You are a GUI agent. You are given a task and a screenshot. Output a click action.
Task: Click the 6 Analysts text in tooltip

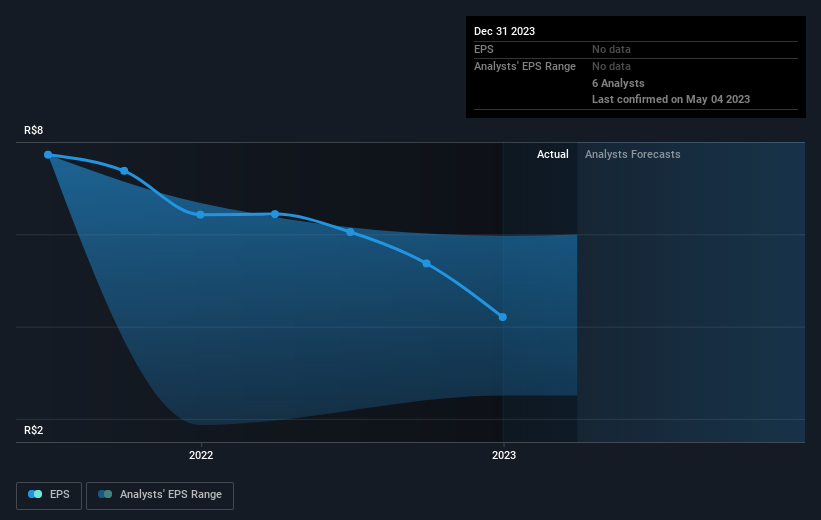618,83
